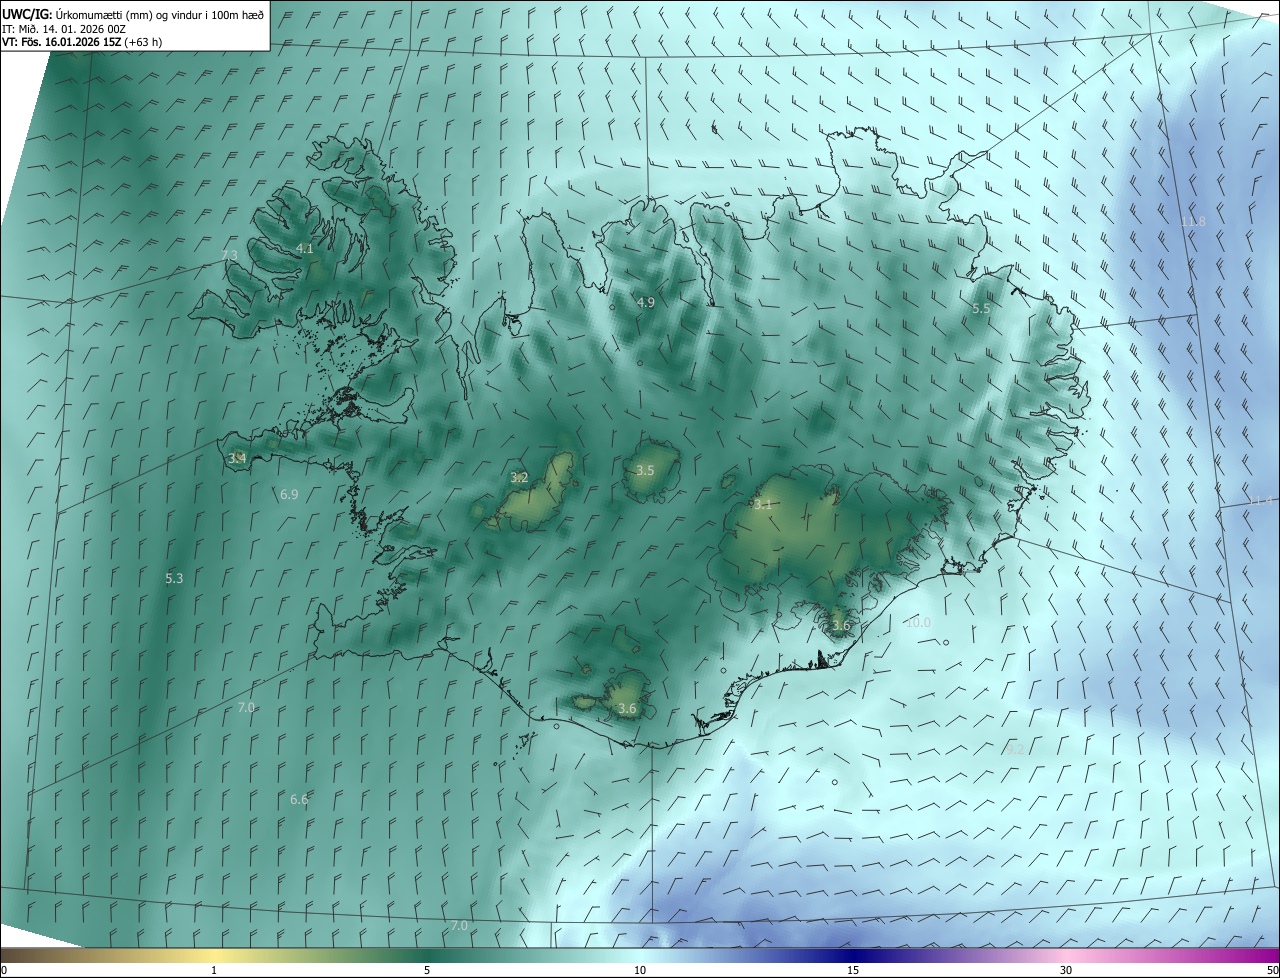This screenshot has height=978, width=1280.
Task: Click the 6.6 value label
Action: coord(299,799)
